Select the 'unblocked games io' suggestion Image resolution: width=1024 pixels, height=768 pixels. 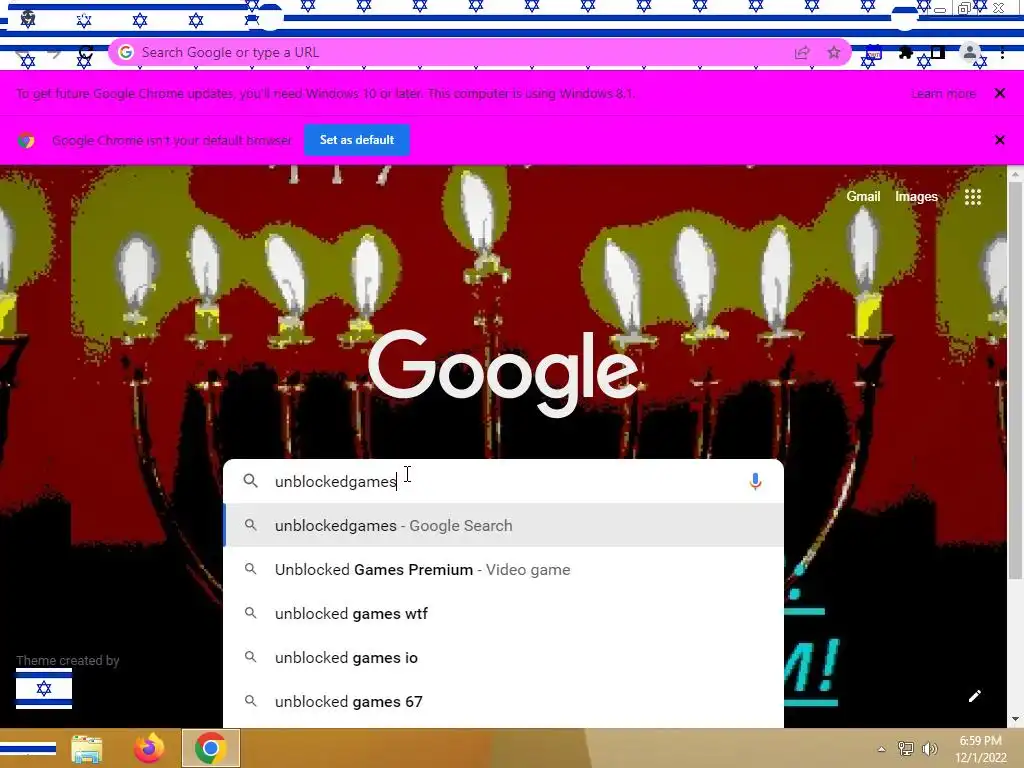click(x=503, y=657)
